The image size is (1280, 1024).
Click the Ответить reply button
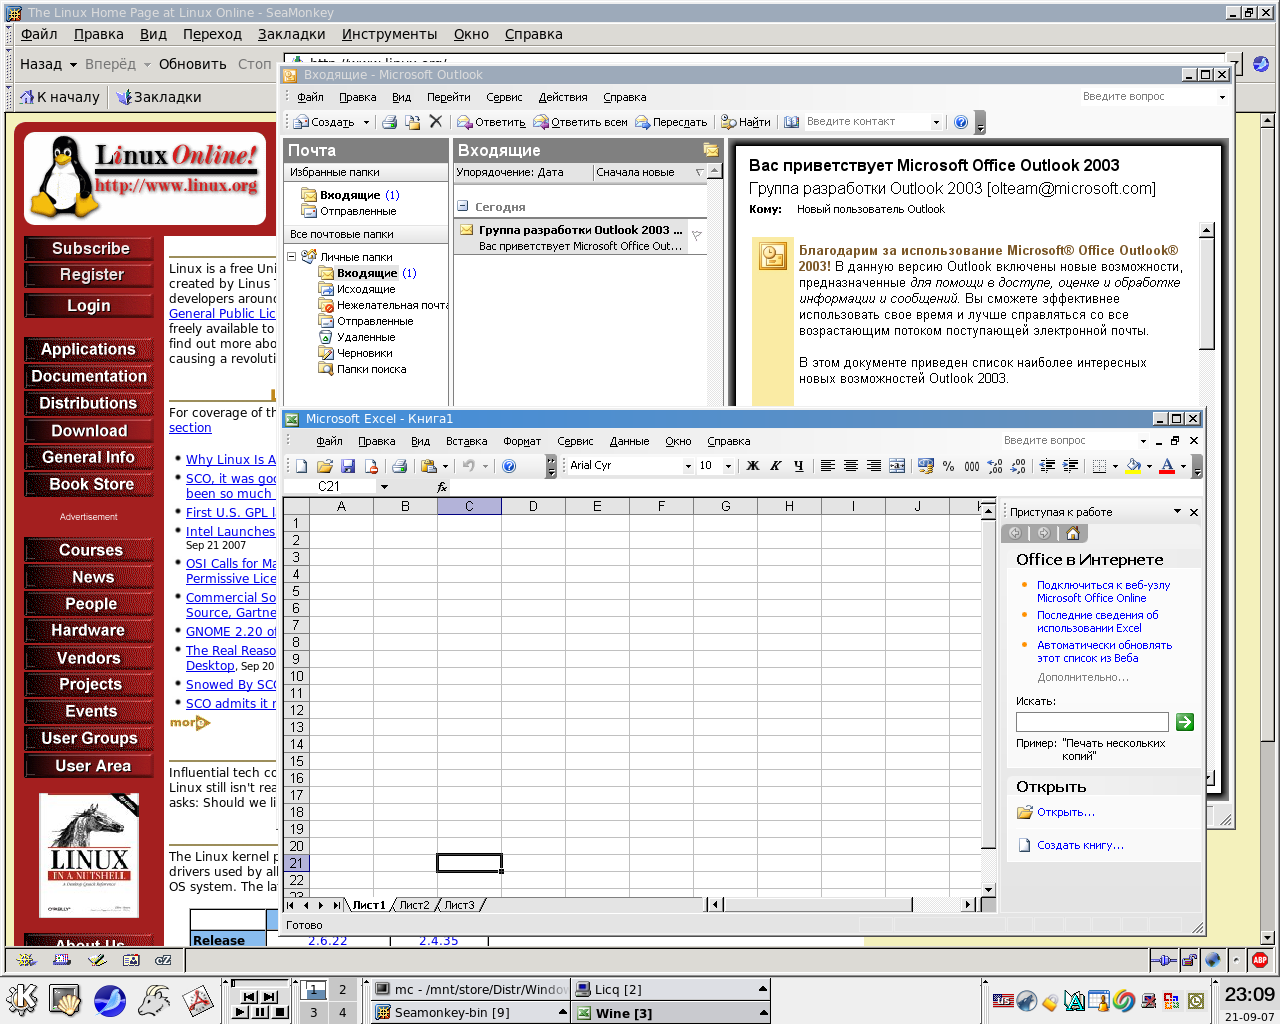tap(491, 122)
